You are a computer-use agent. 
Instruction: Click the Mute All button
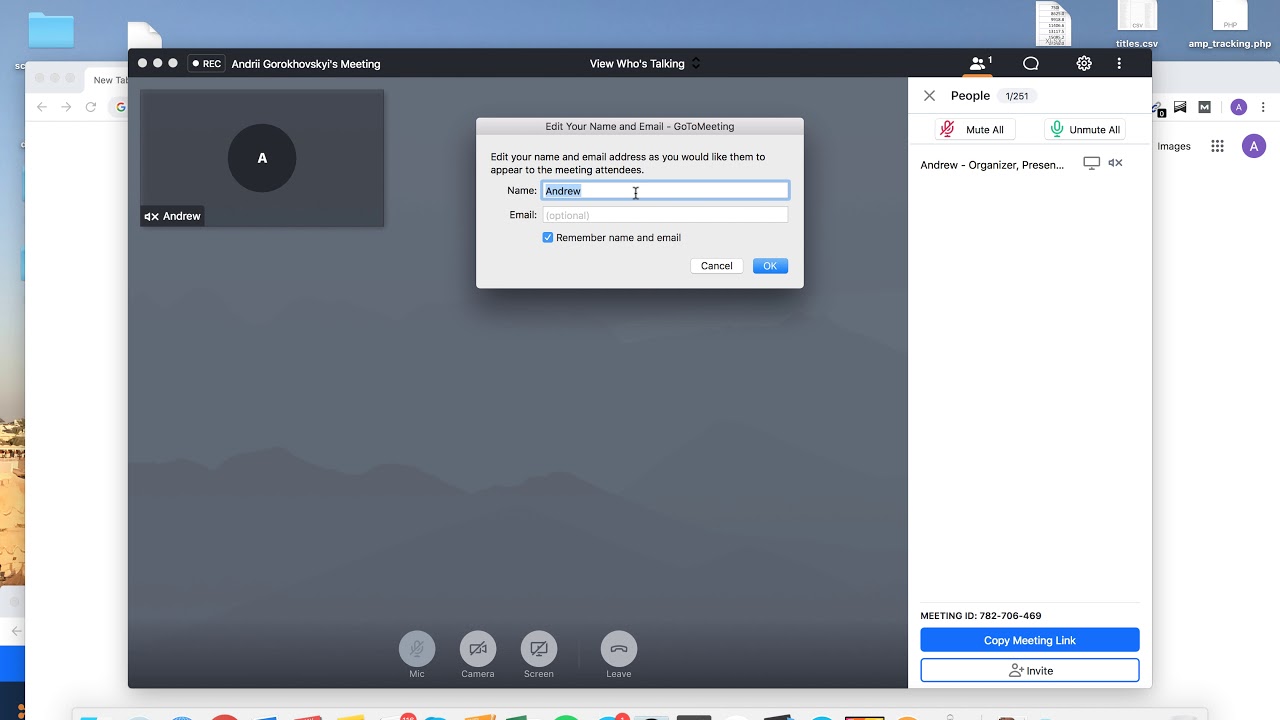[973, 129]
